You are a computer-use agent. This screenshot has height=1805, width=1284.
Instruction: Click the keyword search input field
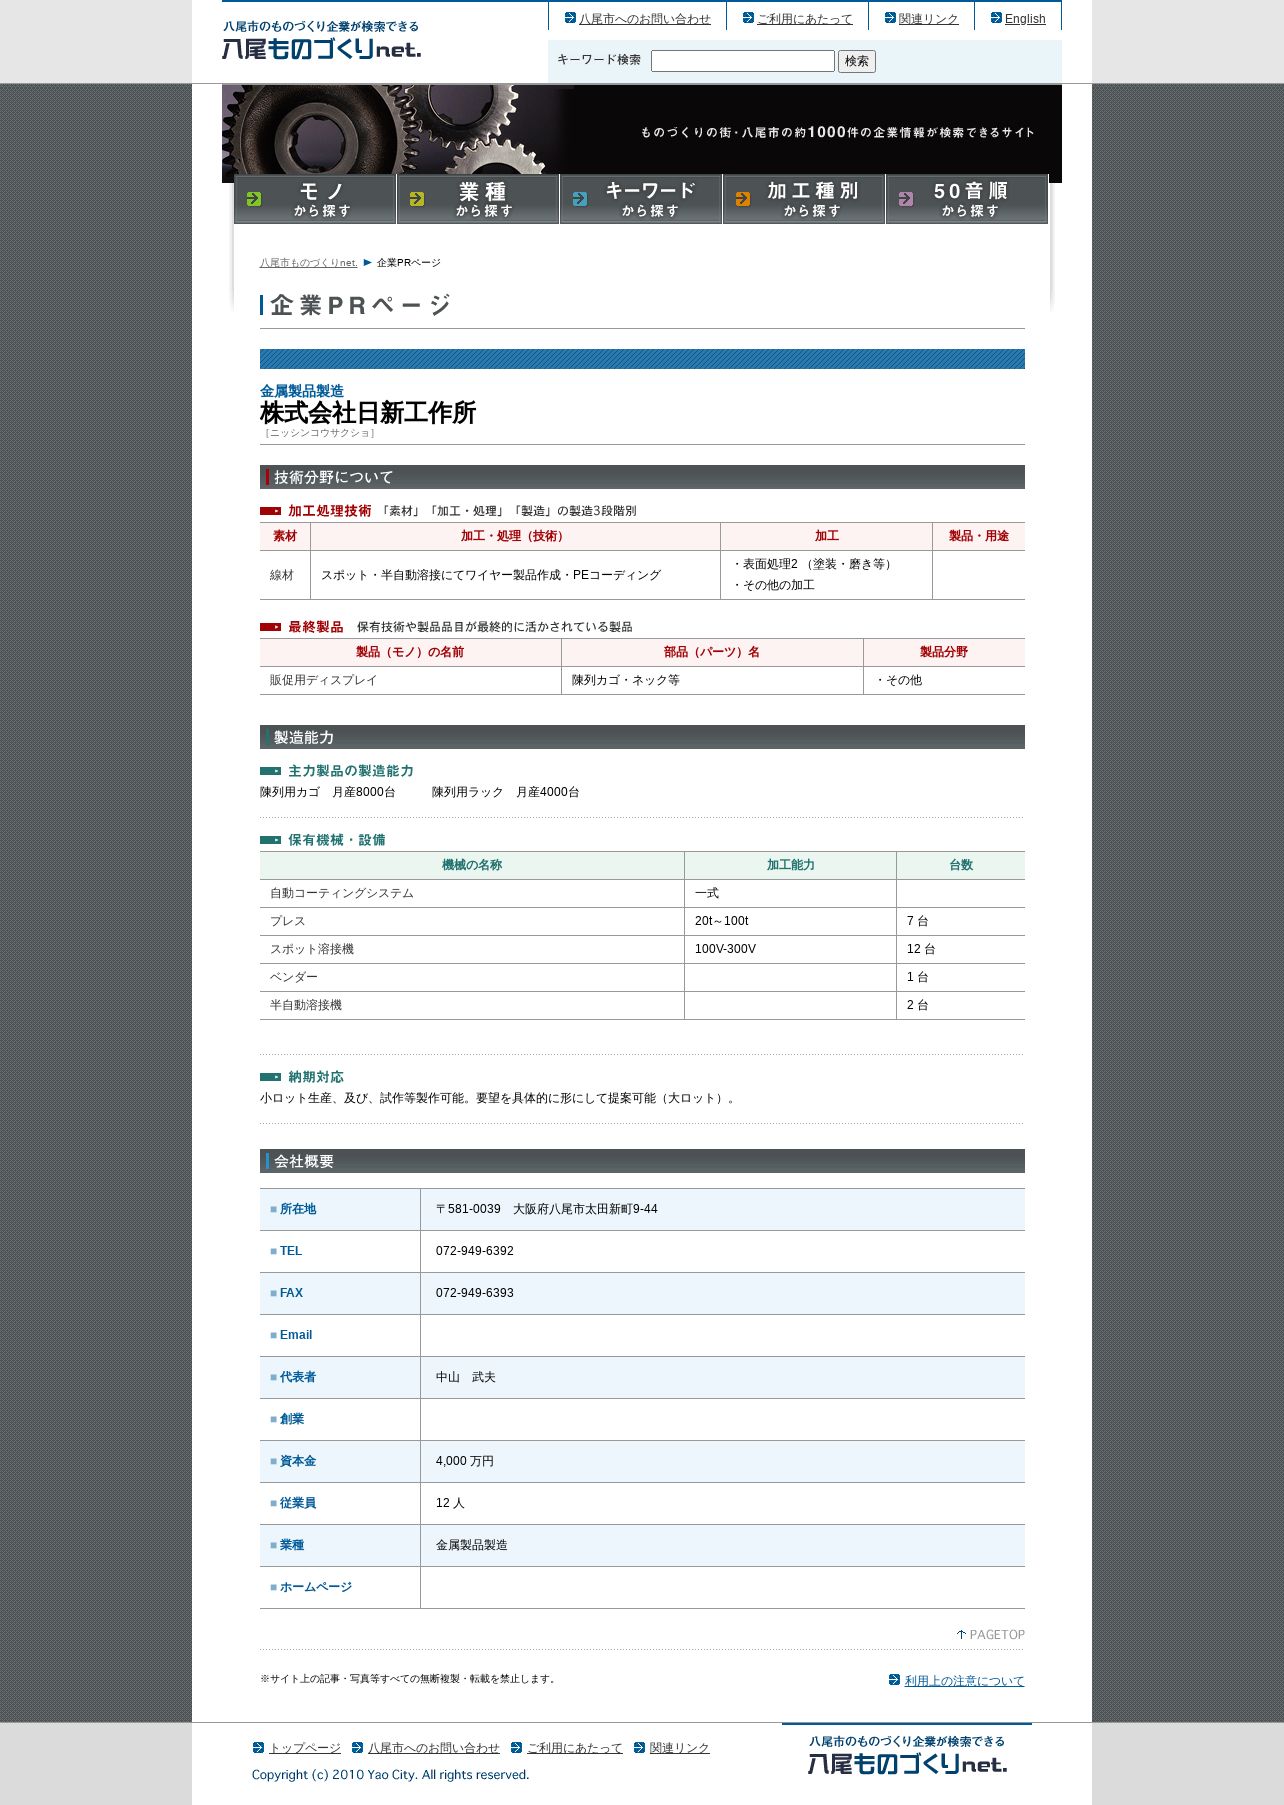[x=742, y=61]
